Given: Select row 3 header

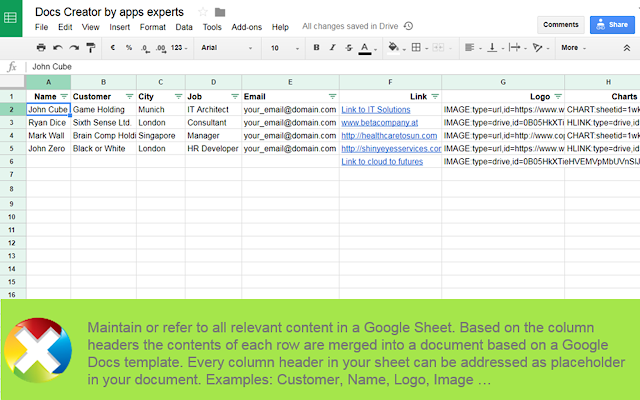Looking at the screenshot, I should point(12,122).
